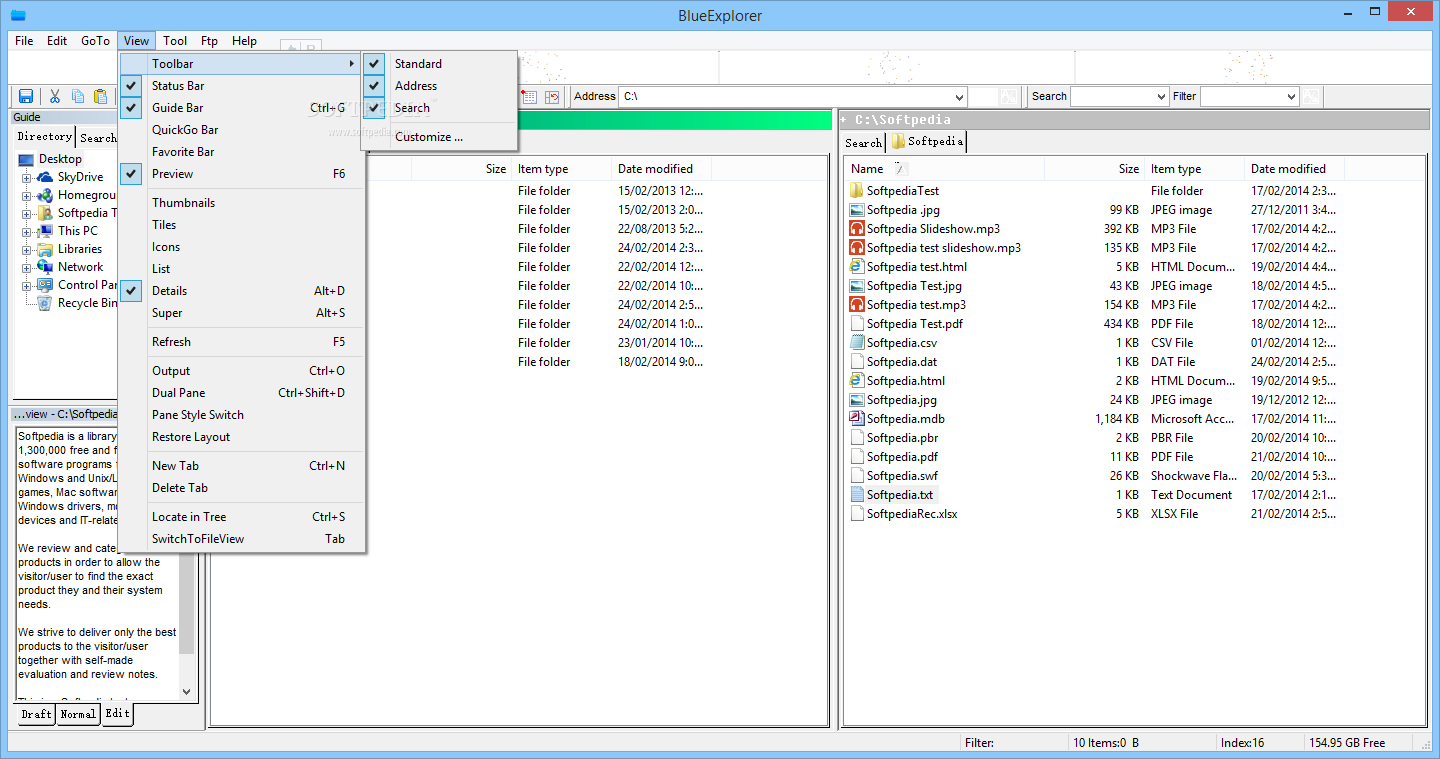
Task: Sort by the Name column header in right pane
Action: coord(944,169)
